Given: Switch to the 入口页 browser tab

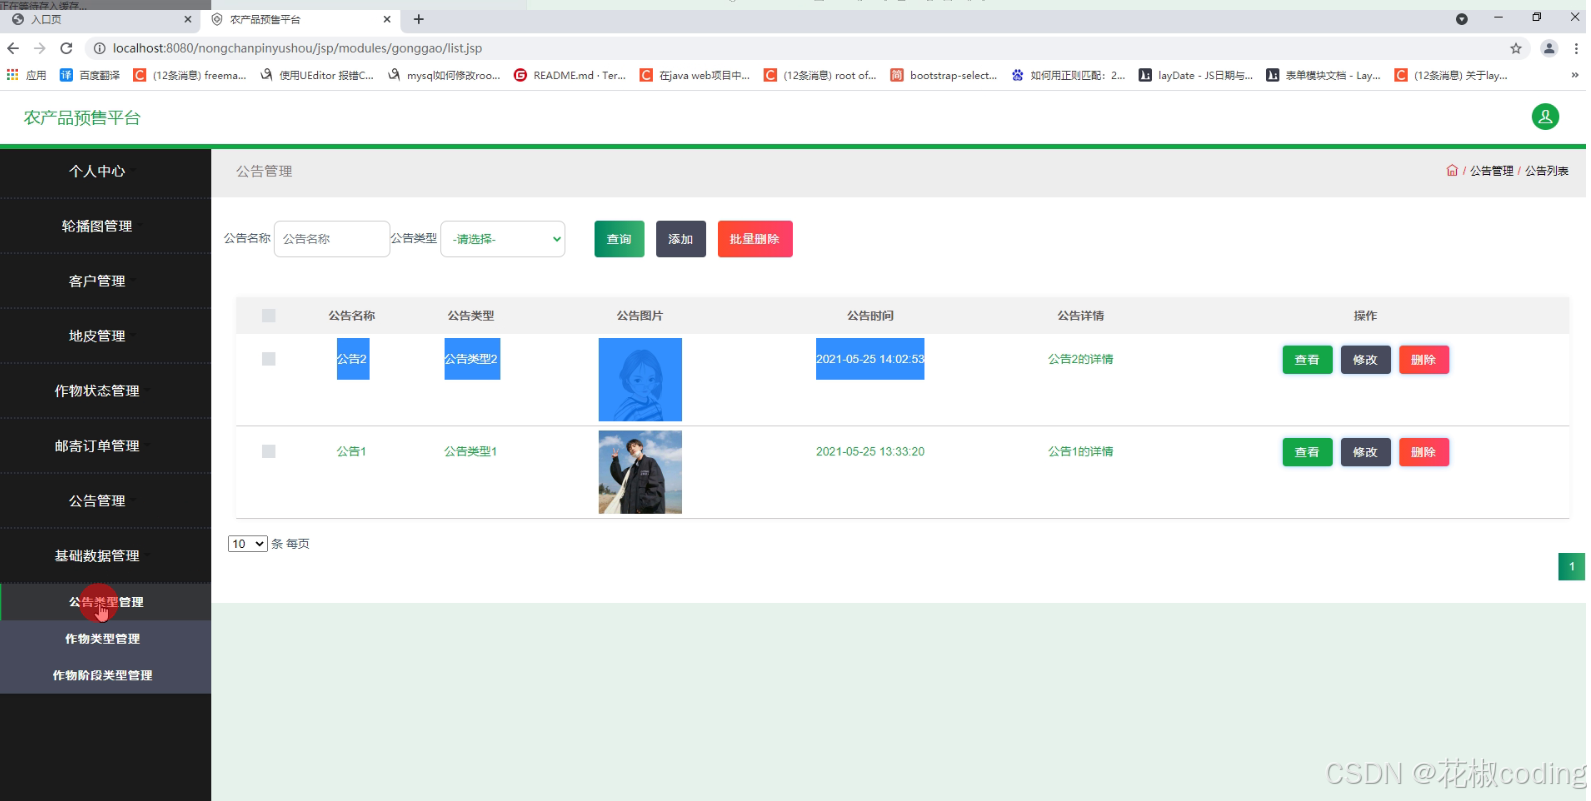Looking at the screenshot, I should [100, 19].
